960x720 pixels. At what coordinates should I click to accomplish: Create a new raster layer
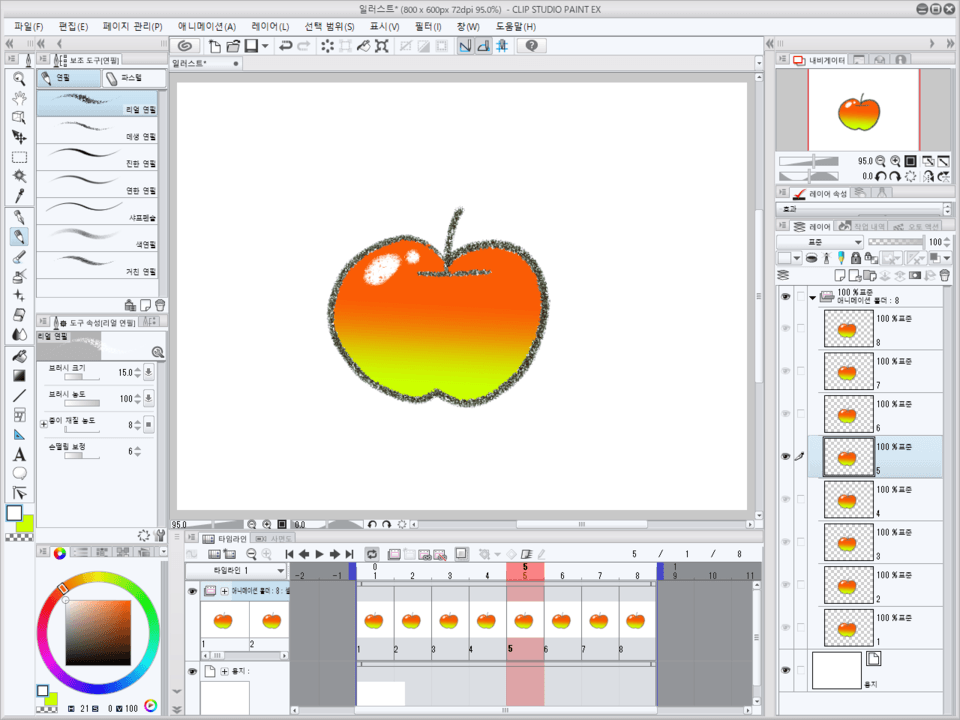(838, 276)
